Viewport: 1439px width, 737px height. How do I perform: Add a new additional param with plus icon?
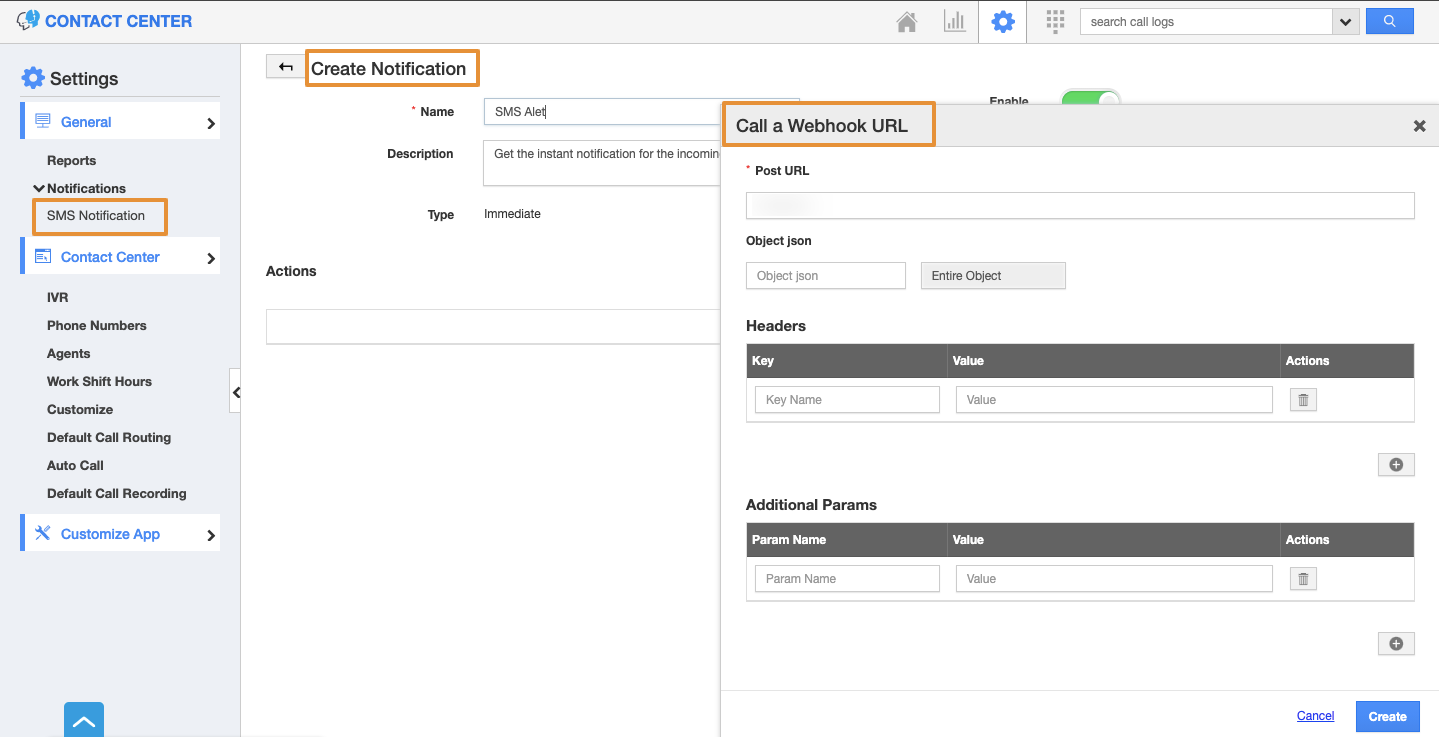tap(1396, 644)
